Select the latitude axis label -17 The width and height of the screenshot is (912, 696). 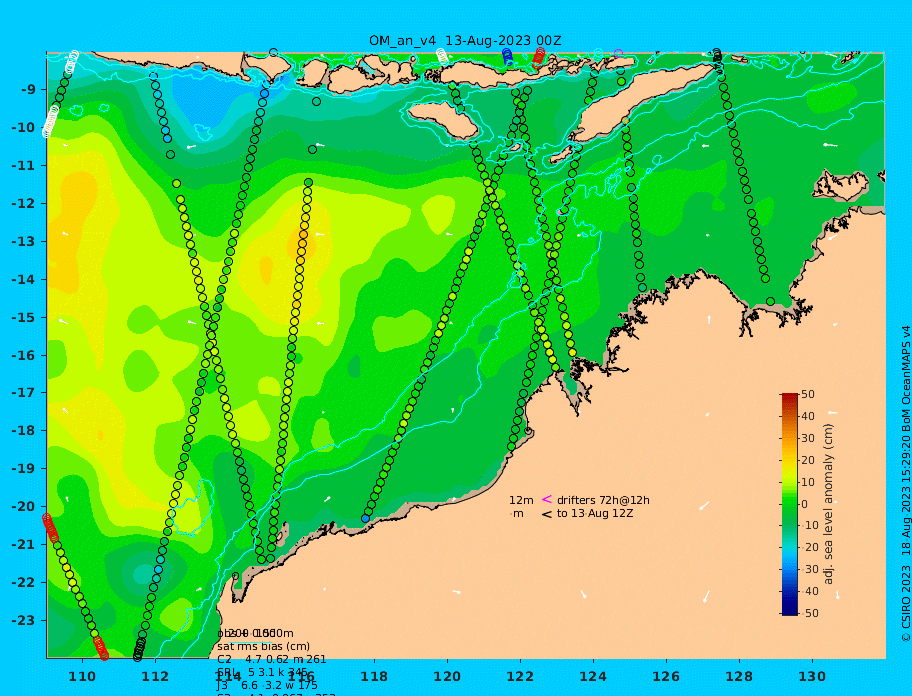point(24,393)
